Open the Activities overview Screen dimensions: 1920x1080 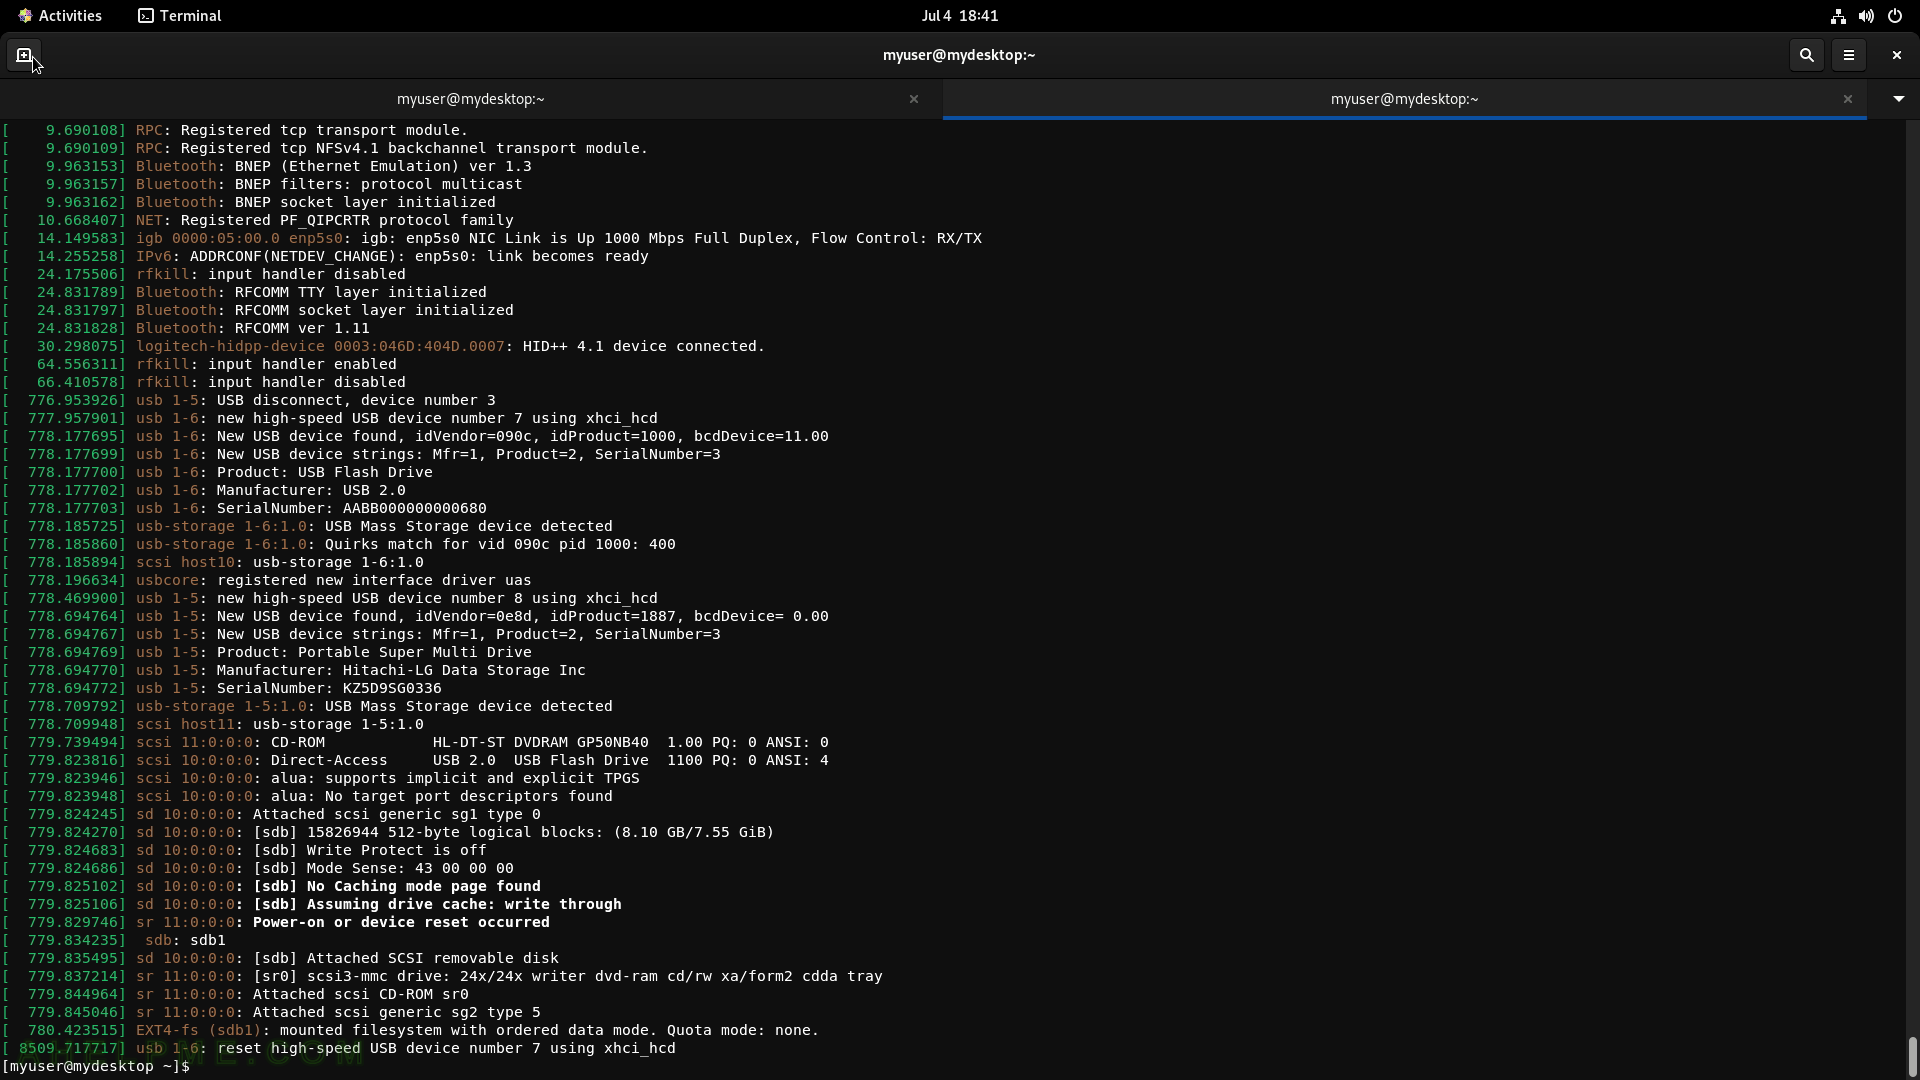(60, 16)
